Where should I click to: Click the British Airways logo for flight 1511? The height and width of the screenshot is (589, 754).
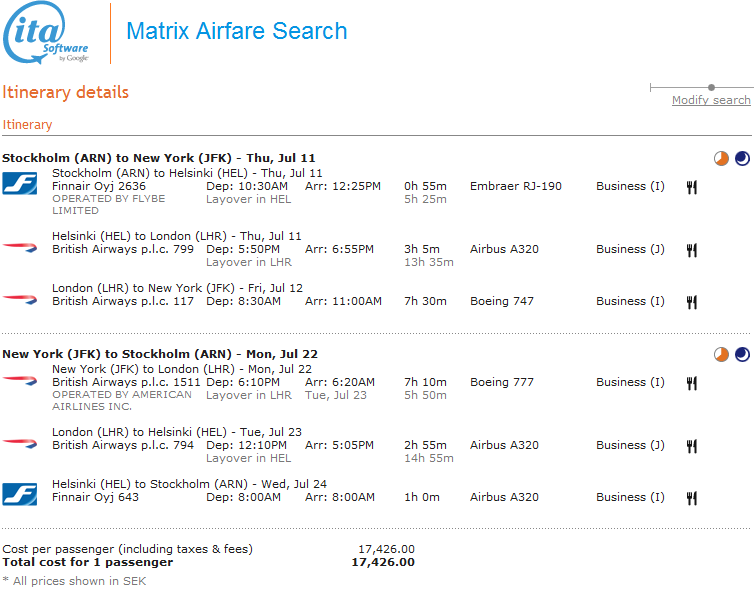point(20,380)
